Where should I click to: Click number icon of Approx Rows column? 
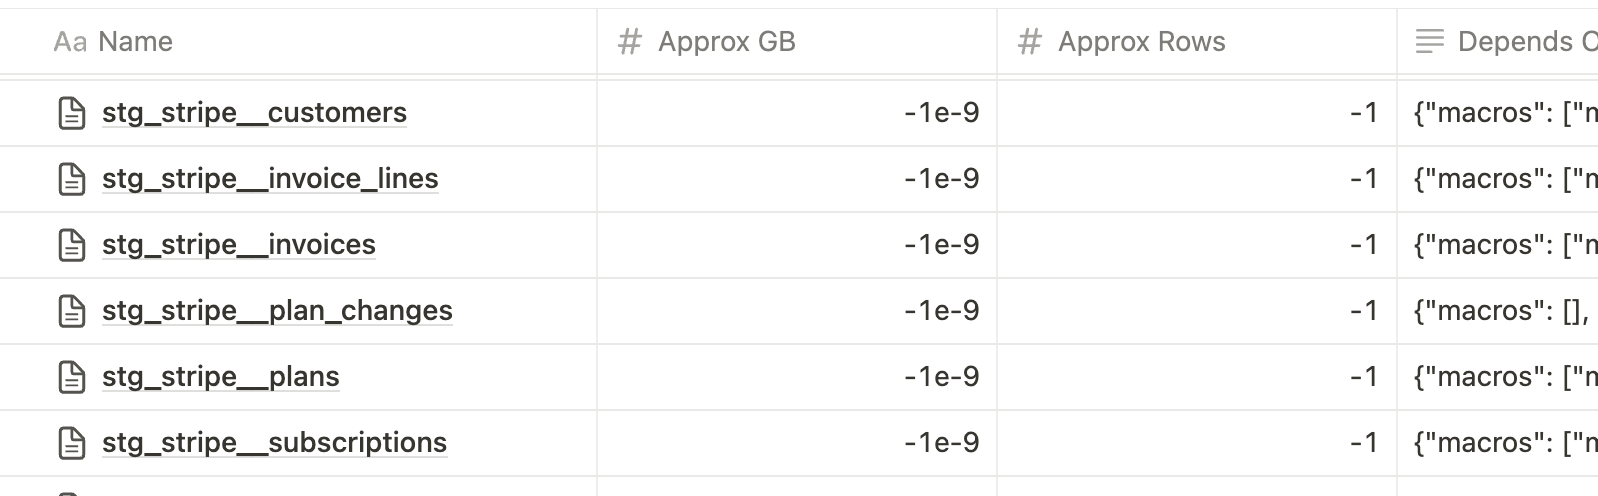coord(1029,42)
